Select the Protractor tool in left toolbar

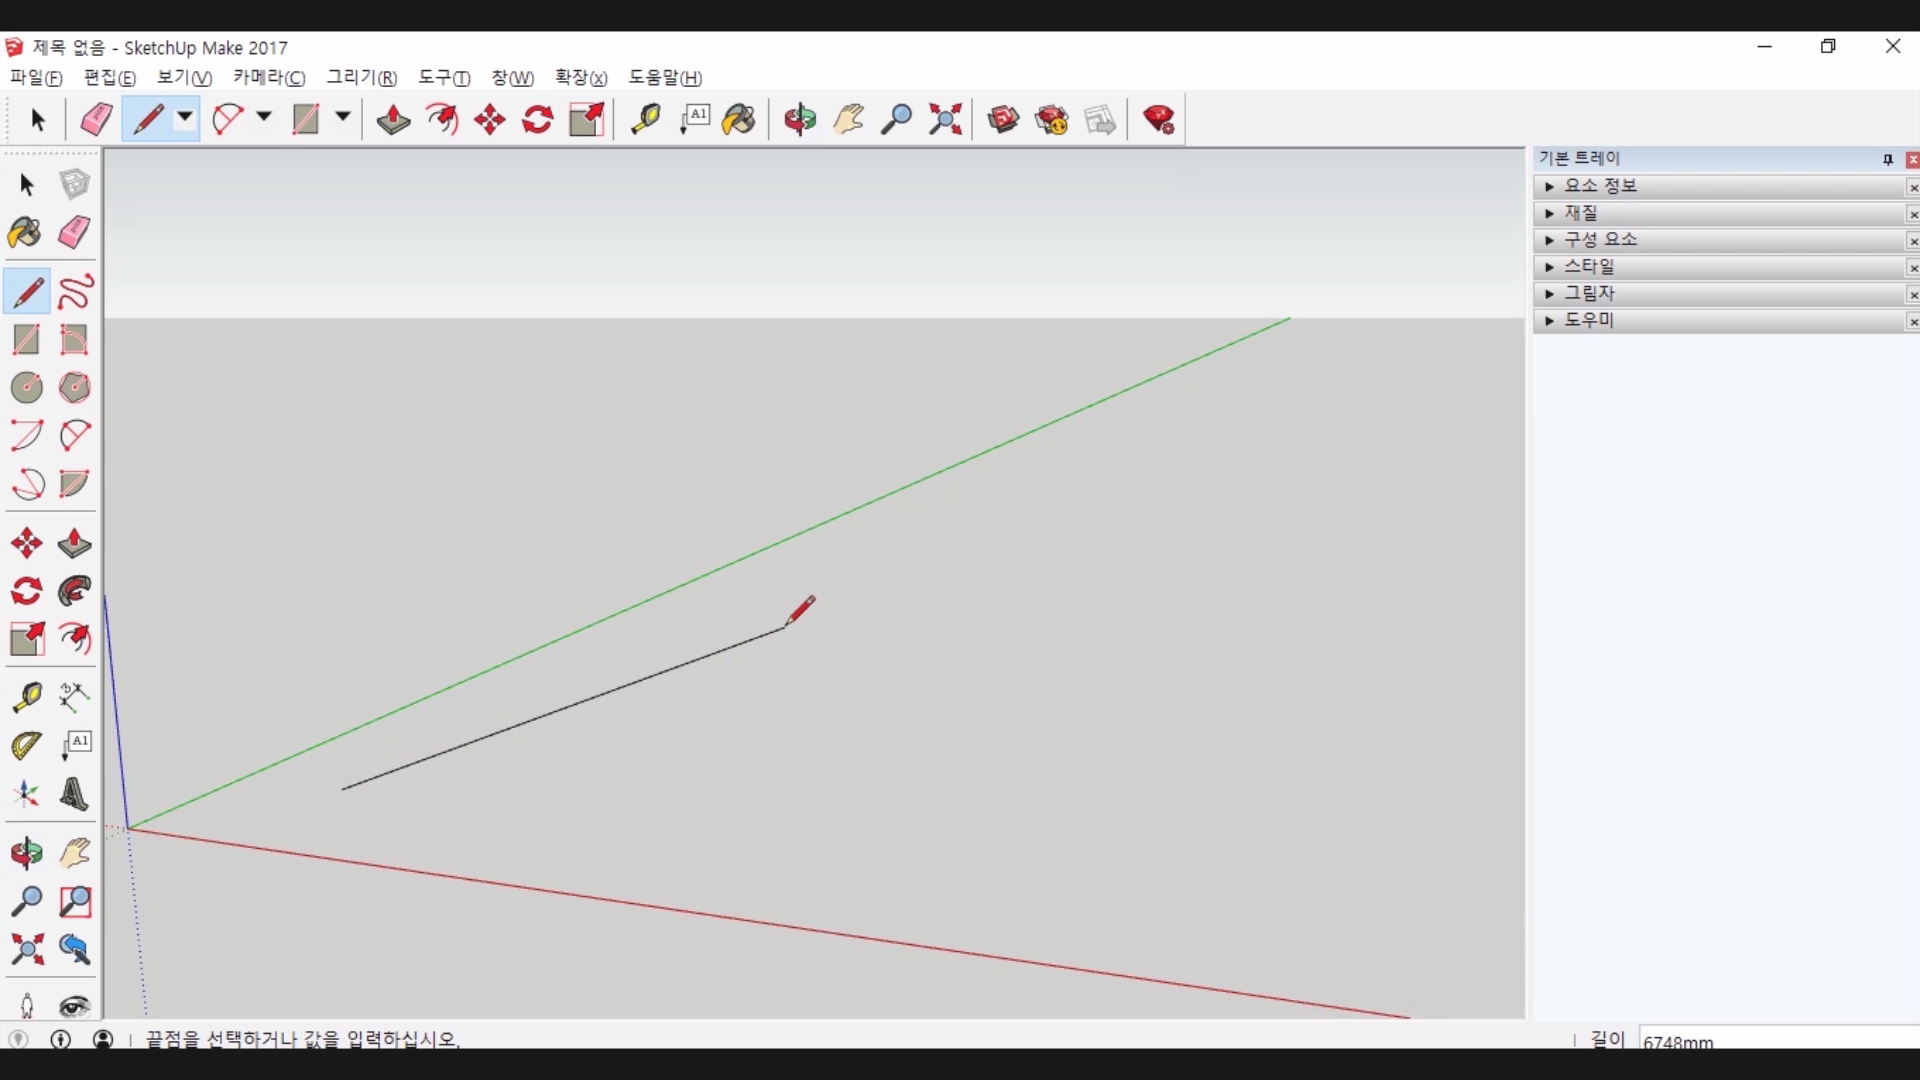26,745
